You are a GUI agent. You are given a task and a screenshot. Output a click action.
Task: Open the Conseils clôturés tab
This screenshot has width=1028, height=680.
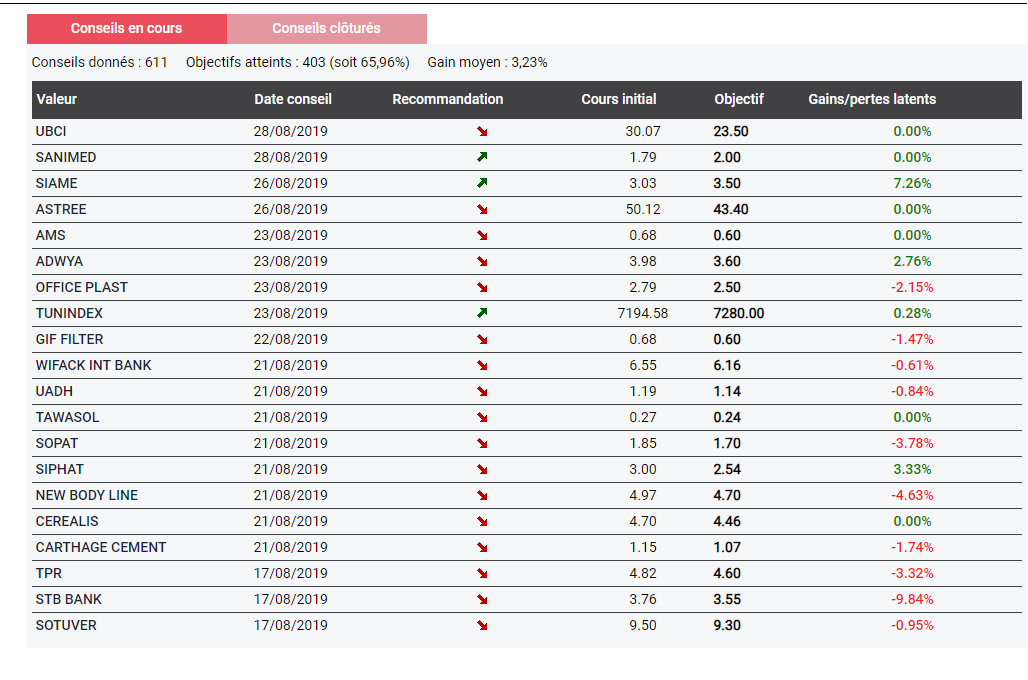point(326,29)
